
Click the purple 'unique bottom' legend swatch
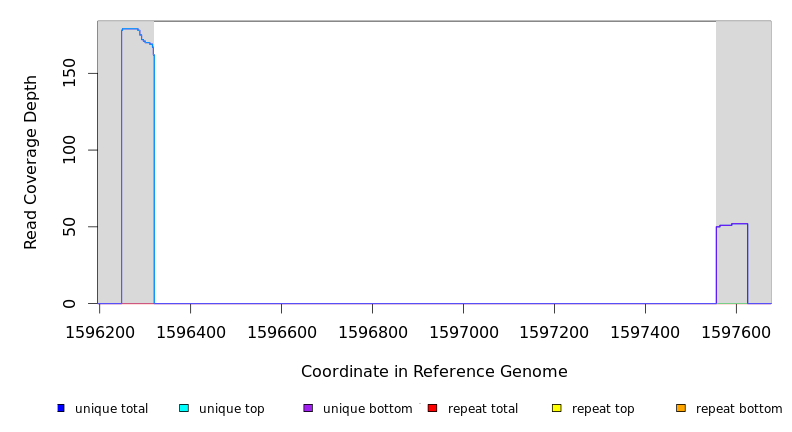click(x=308, y=408)
